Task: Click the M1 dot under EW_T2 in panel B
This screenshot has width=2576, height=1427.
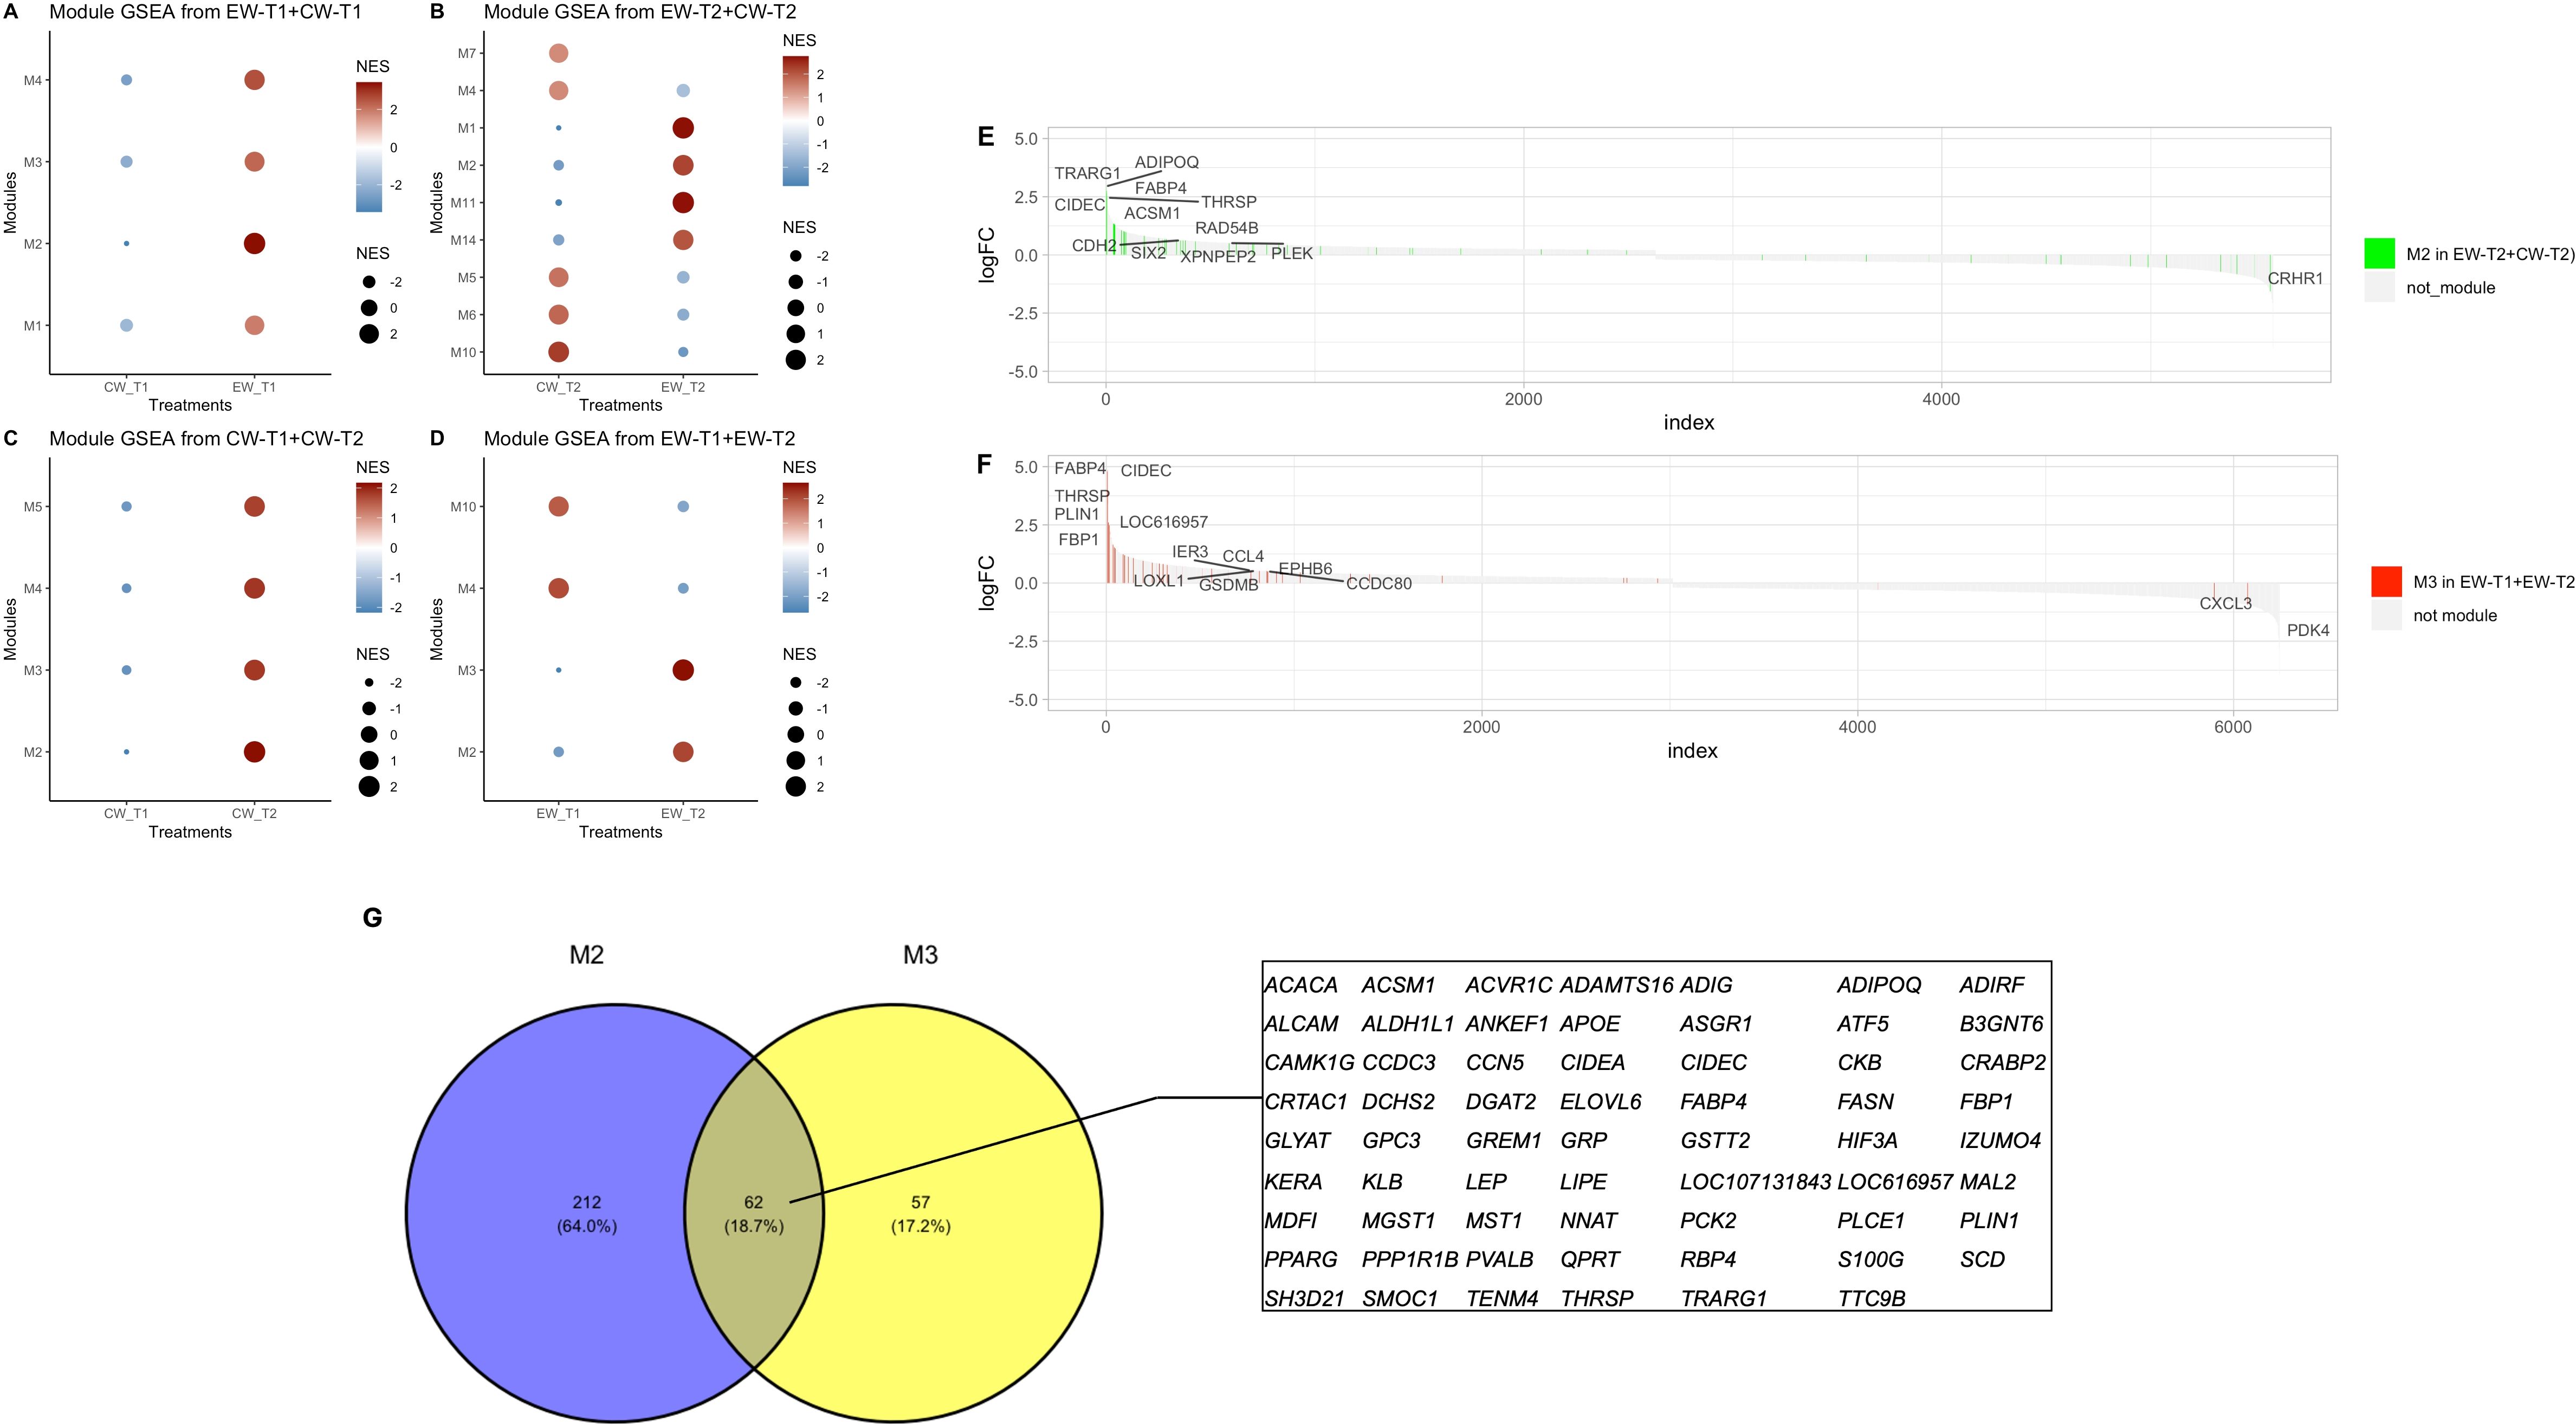Action: coord(683,128)
